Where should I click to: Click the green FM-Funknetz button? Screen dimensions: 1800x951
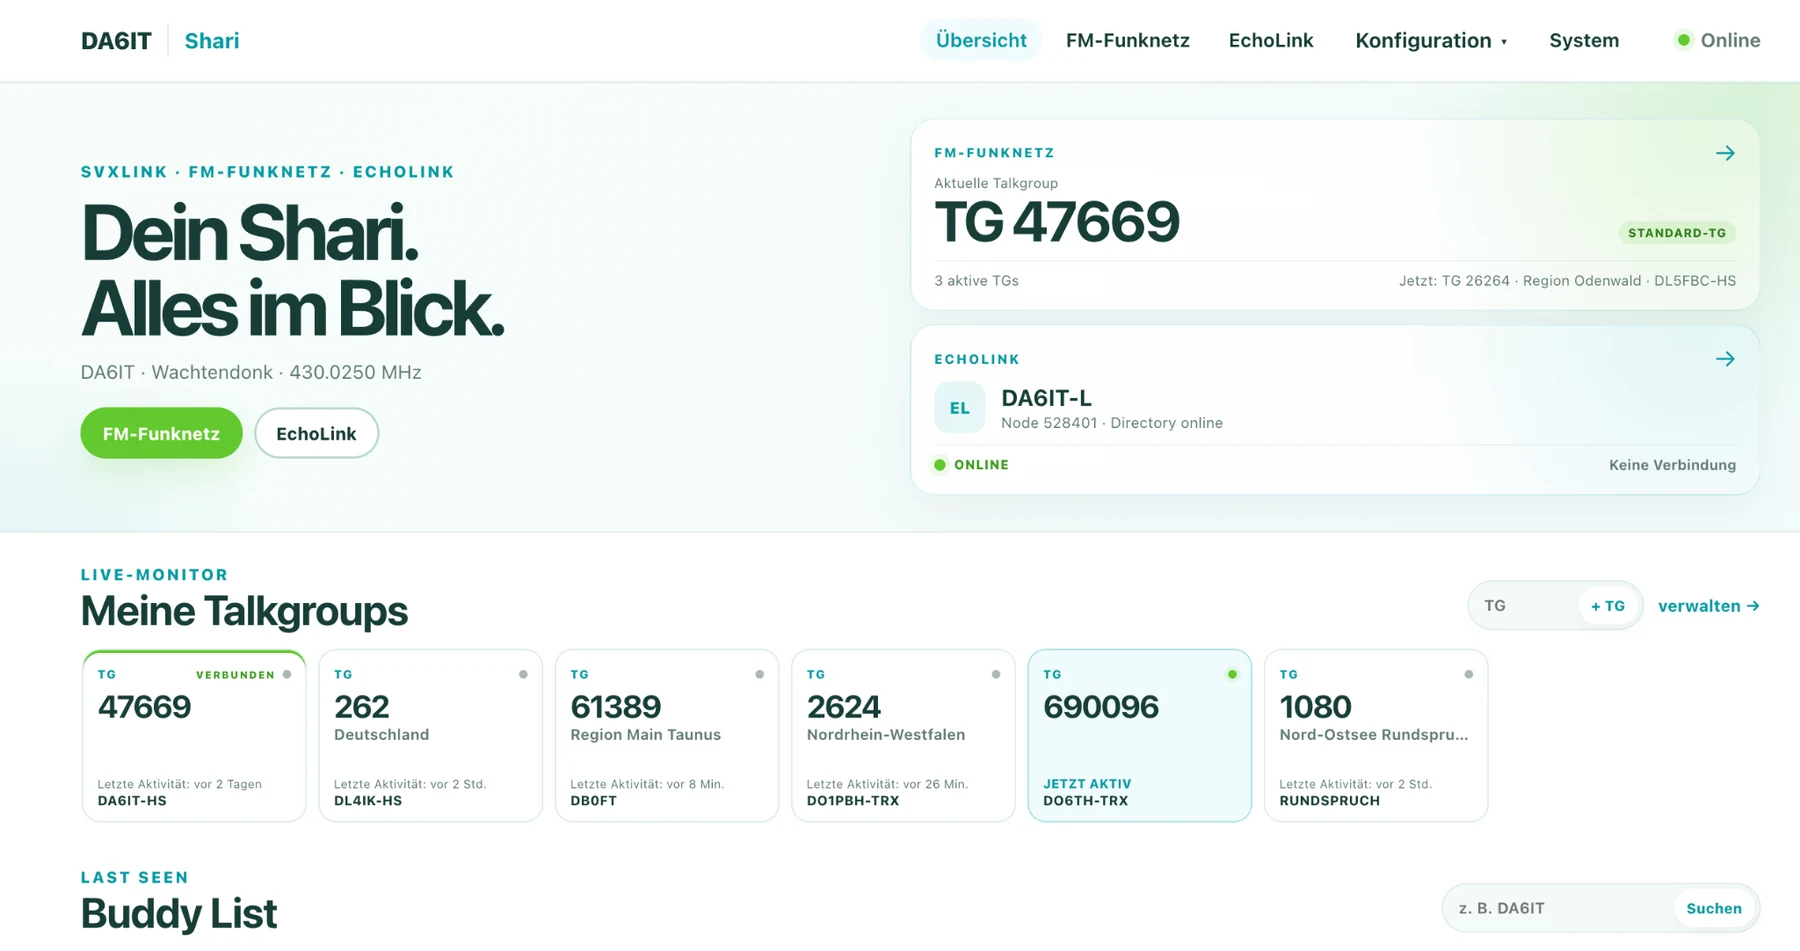coord(161,433)
